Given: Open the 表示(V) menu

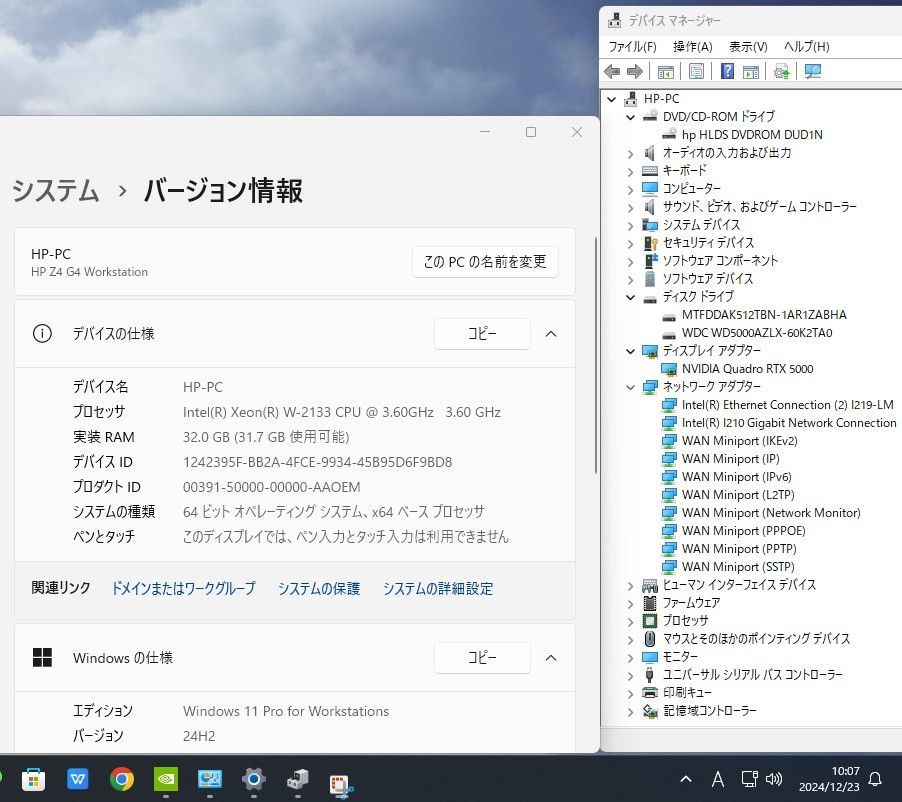Looking at the screenshot, I should (x=748, y=47).
